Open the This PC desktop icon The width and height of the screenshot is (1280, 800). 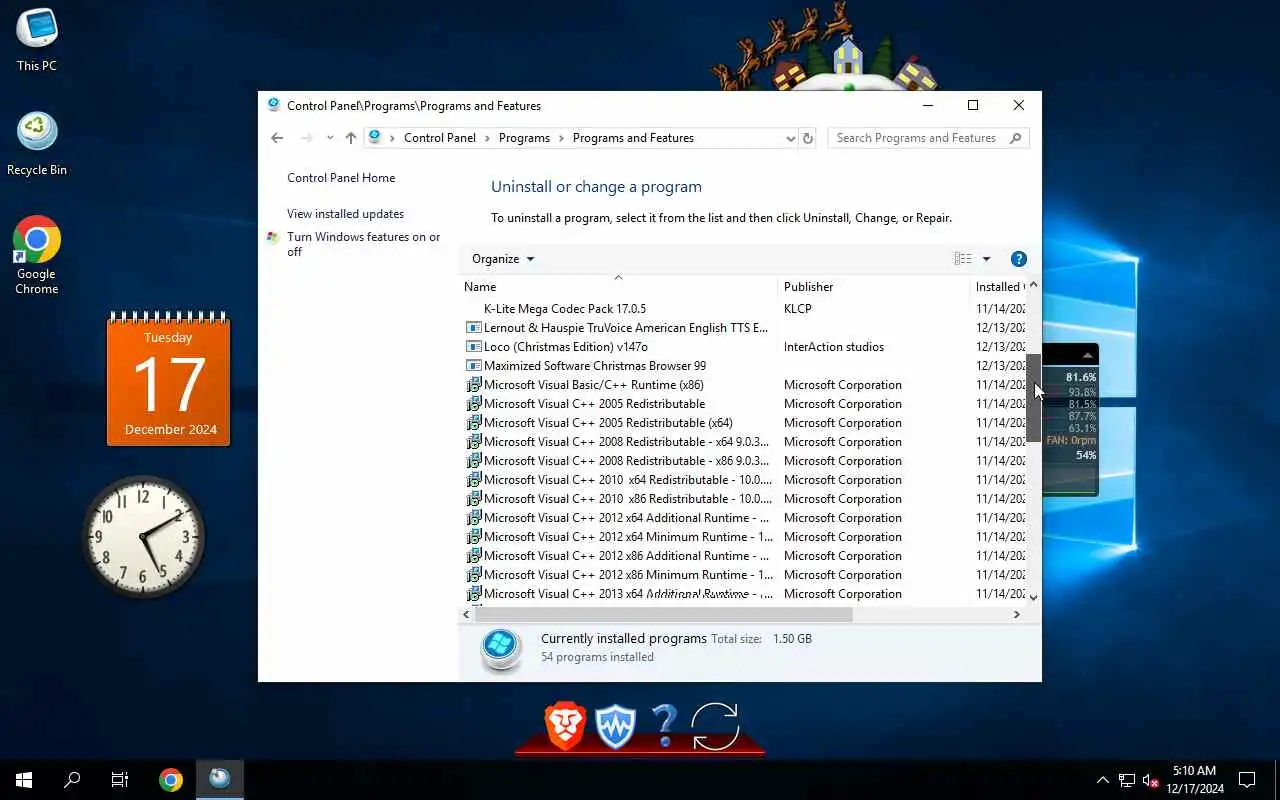(x=37, y=38)
